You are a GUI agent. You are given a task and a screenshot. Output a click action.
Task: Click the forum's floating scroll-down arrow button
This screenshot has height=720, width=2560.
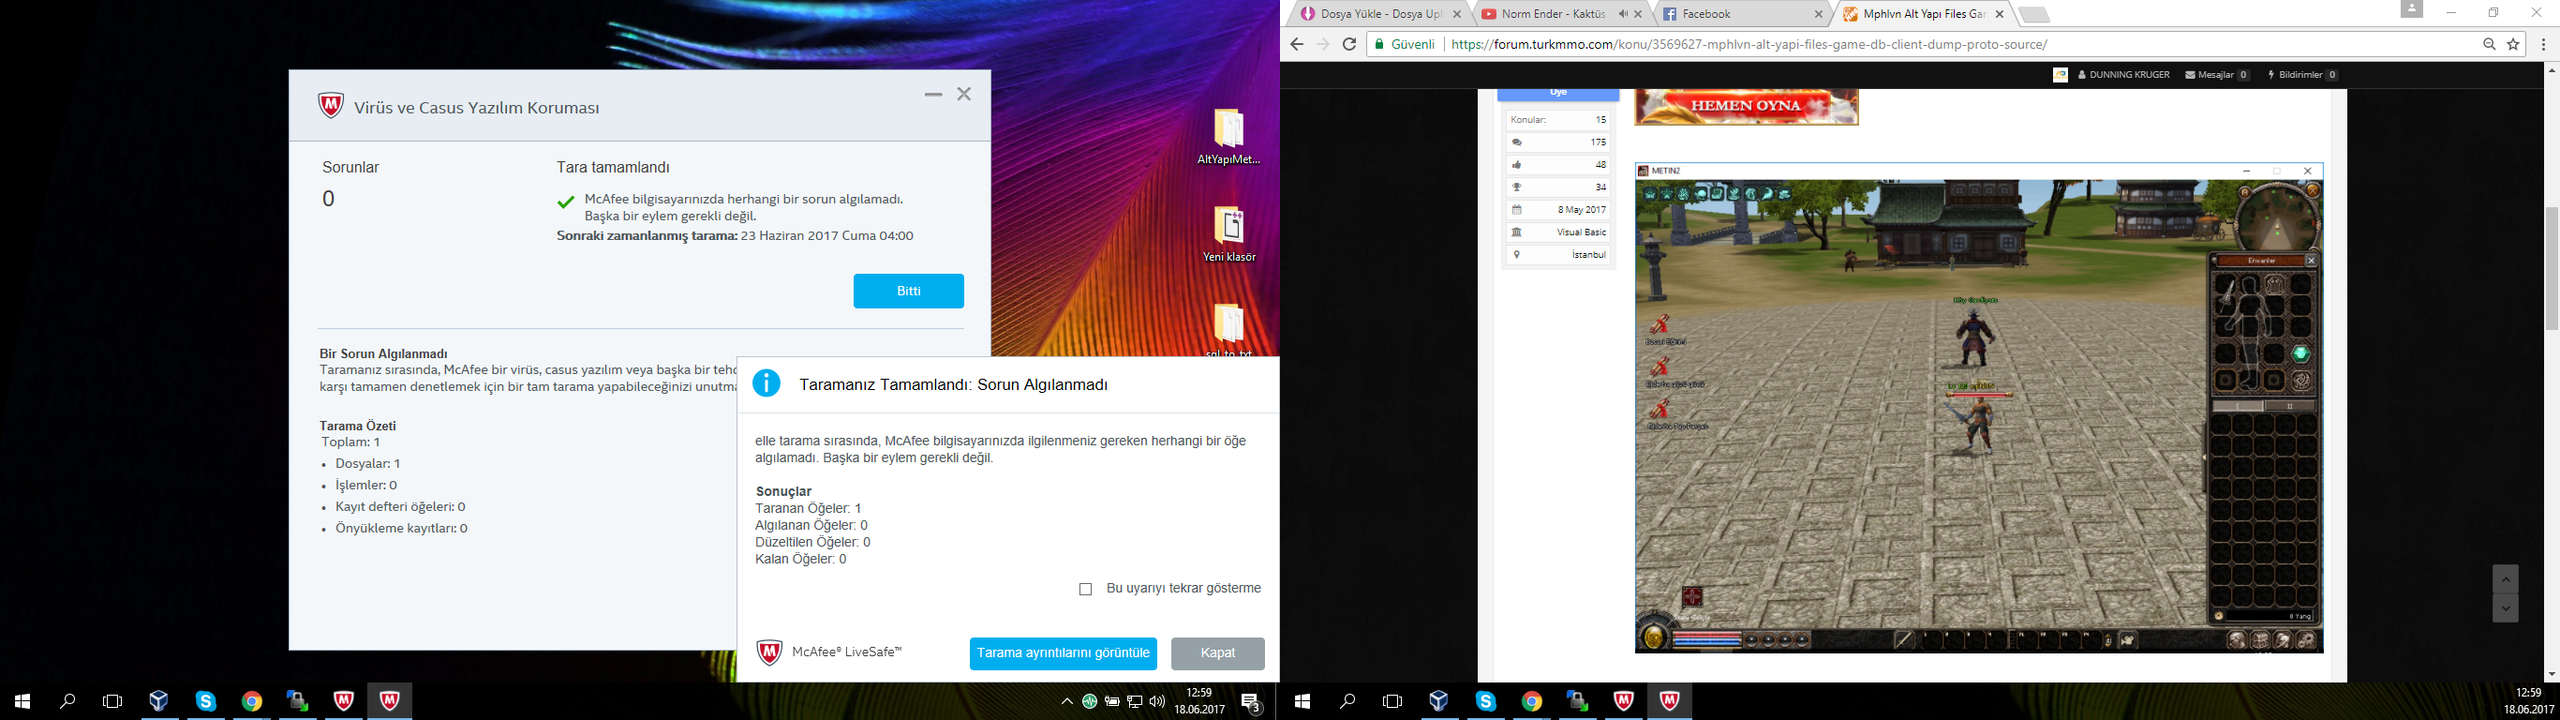[2505, 608]
